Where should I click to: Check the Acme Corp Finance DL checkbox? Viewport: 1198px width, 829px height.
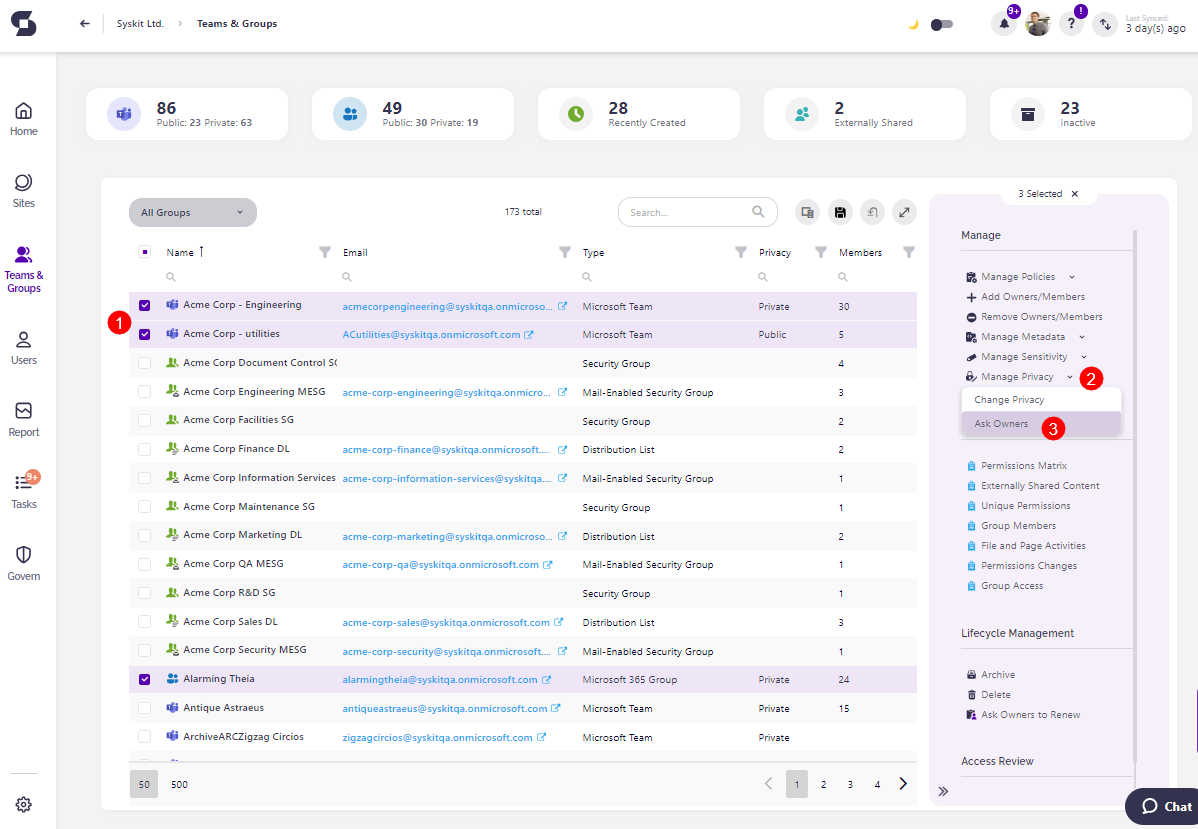point(145,450)
